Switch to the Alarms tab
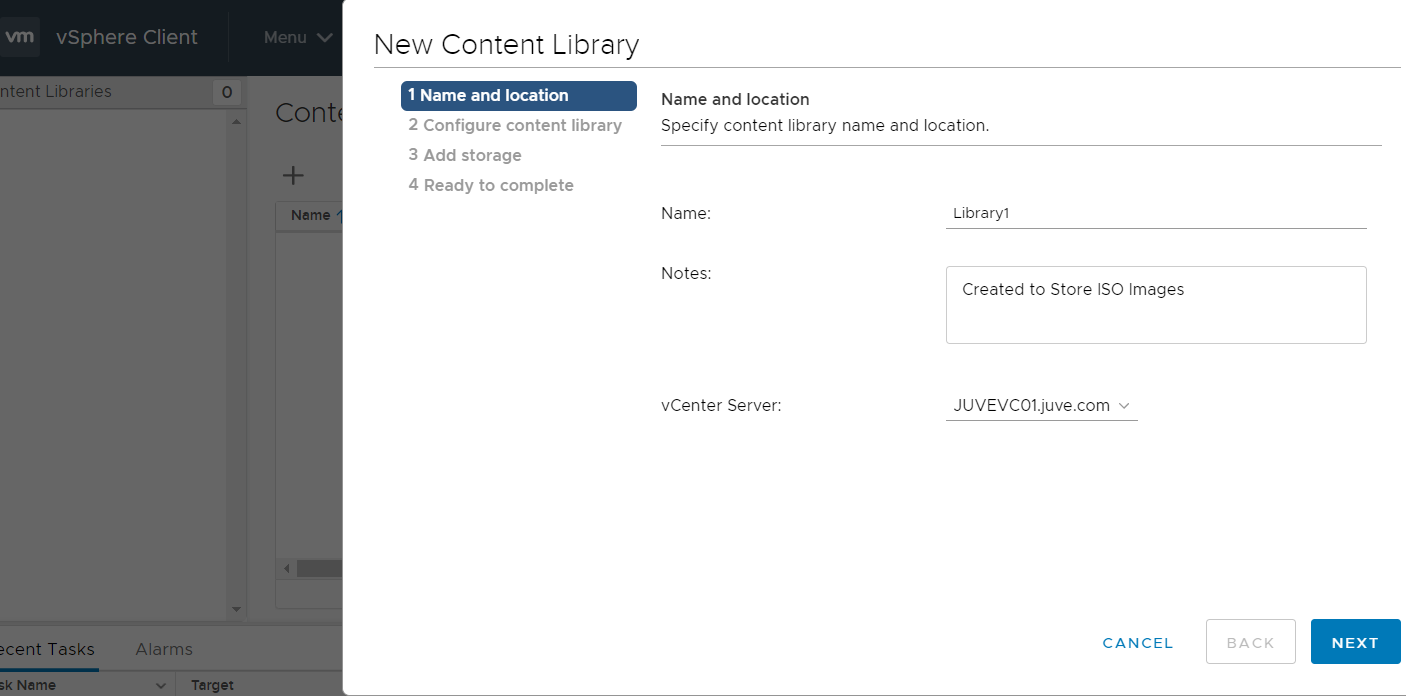The width and height of the screenshot is (1406, 696). [x=164, y=649]
